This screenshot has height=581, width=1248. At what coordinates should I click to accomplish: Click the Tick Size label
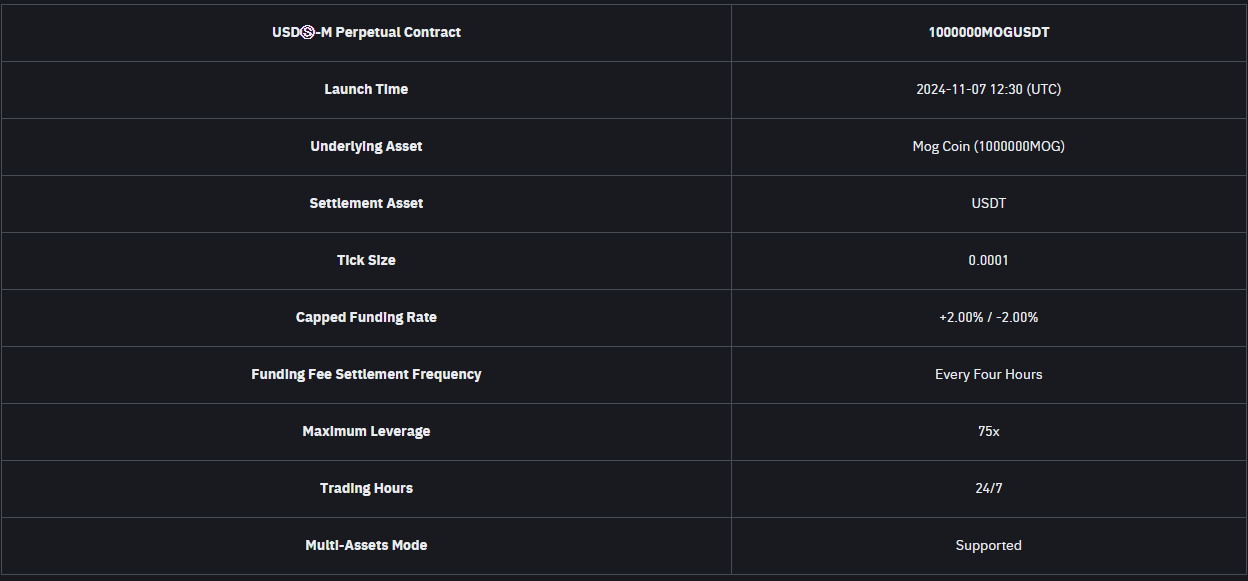point(366,260)
